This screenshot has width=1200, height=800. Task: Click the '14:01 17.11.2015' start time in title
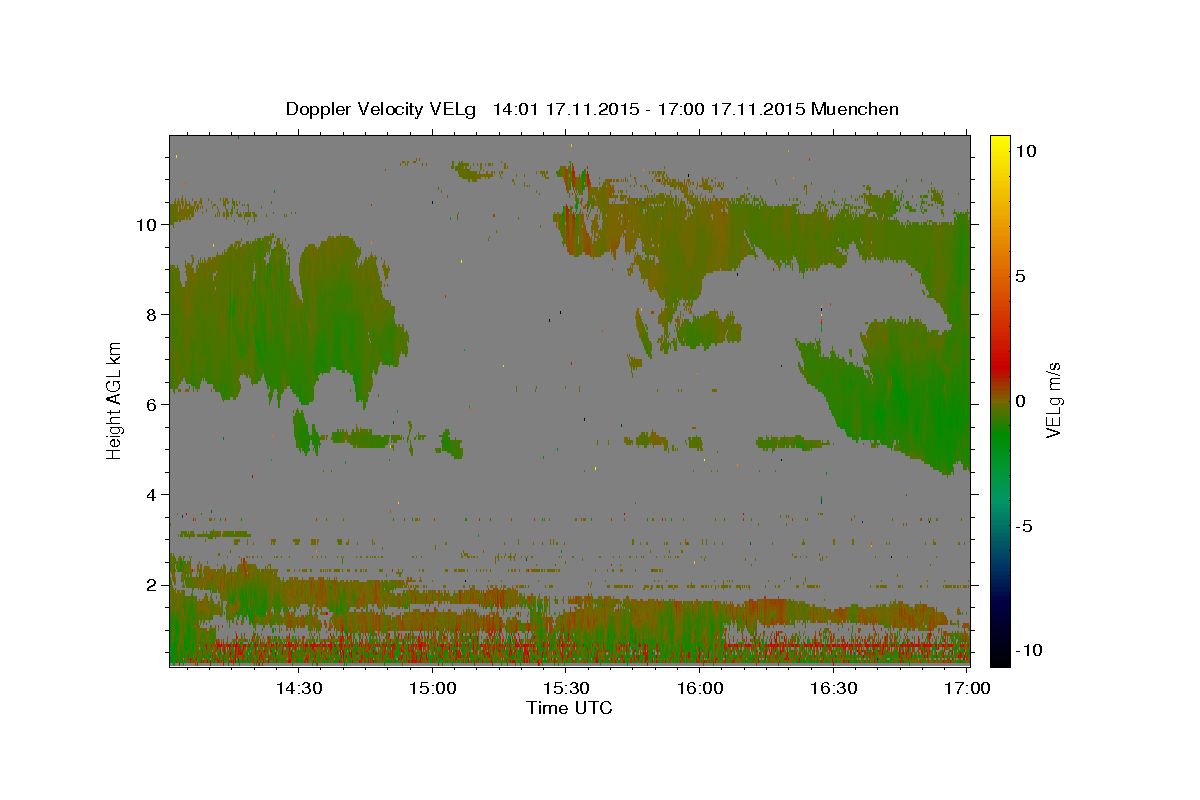(566, 109)
